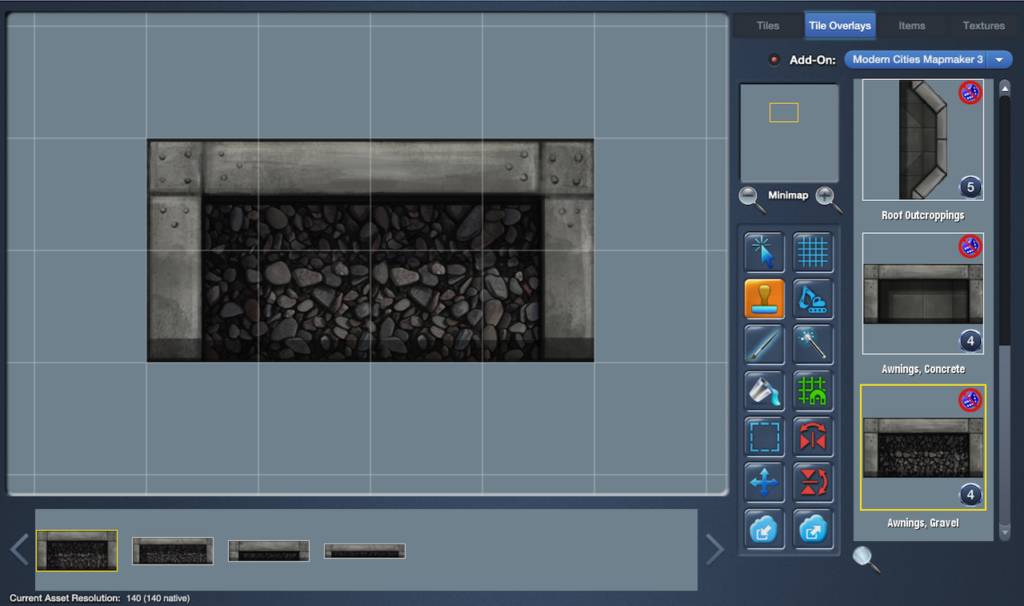Click the horizontal flip mirror tool
Screen dimensions: 1024x606
(813, 437)
